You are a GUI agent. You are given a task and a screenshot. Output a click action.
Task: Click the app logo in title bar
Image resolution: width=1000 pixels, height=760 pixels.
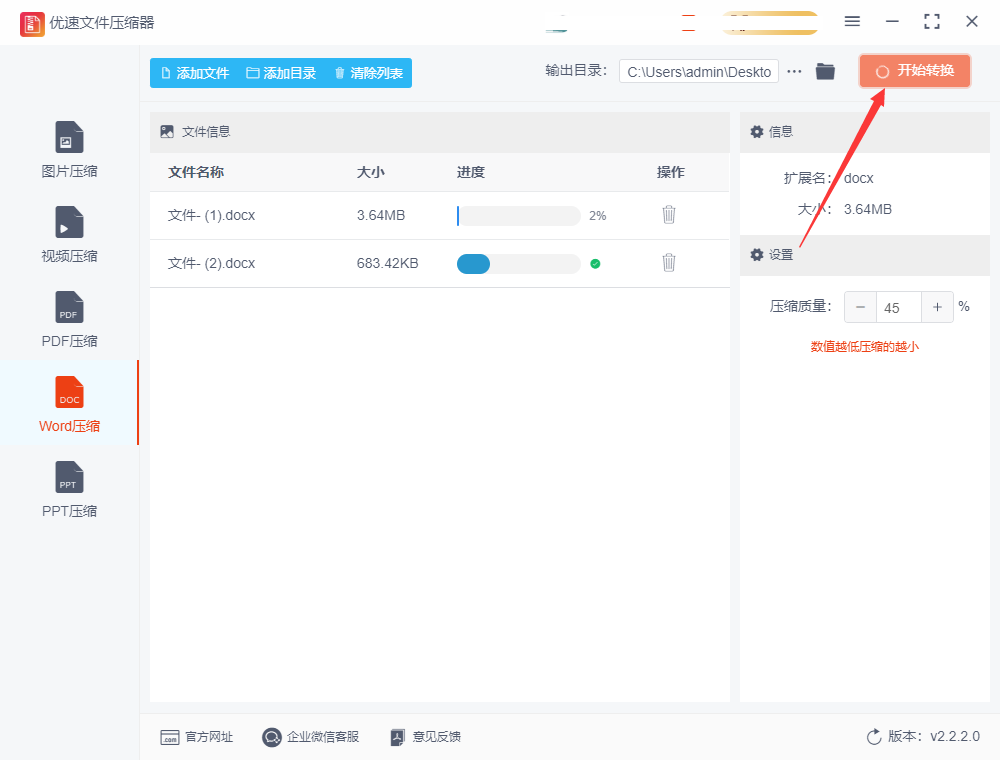(x=32, y=24)
